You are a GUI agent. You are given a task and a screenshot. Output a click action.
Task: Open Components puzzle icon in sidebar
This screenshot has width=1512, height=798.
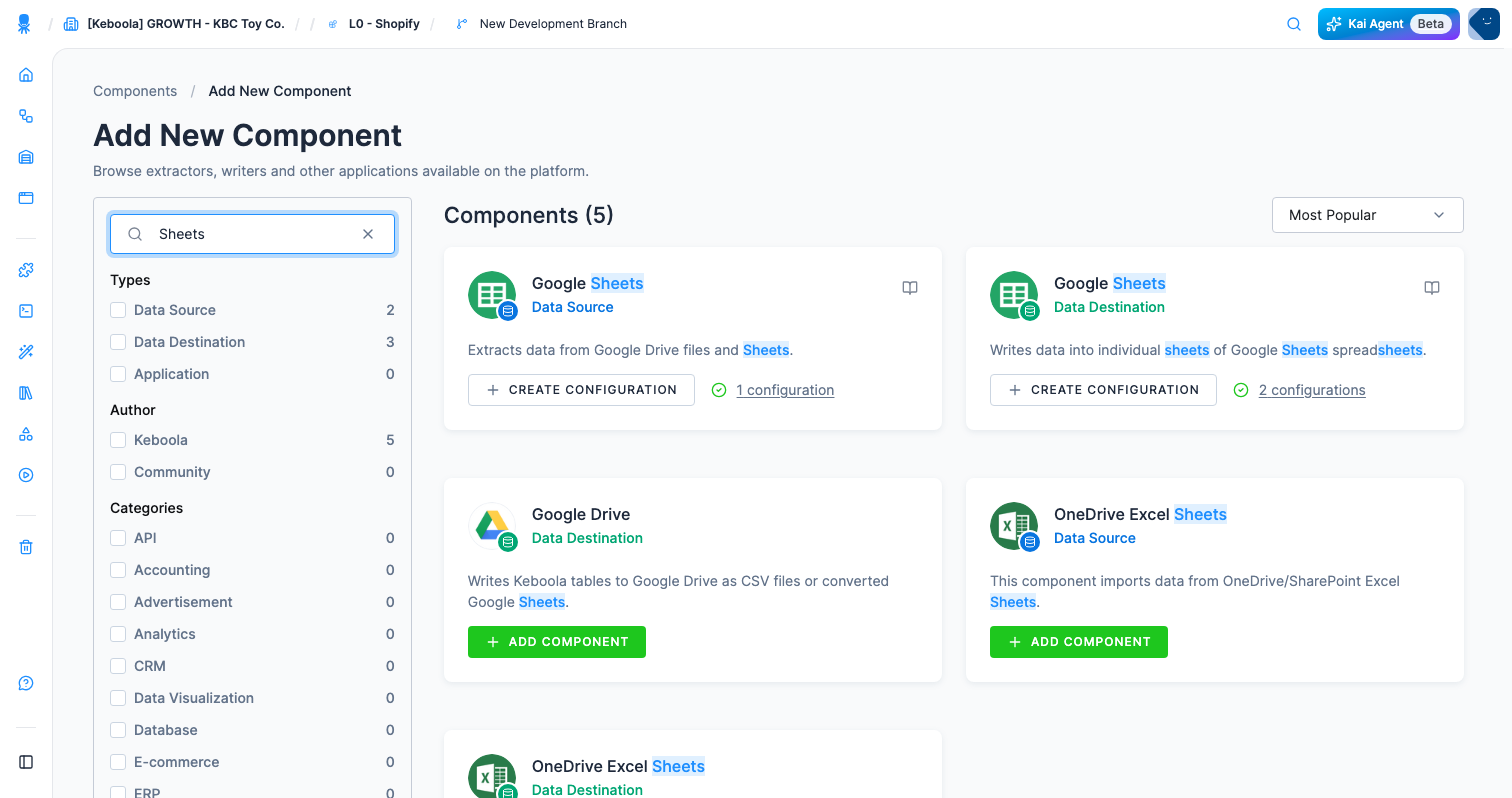click(26, 270)
